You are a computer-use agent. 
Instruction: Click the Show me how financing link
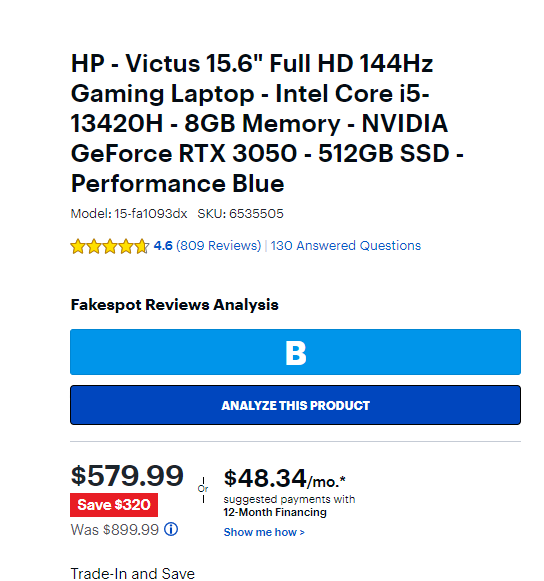(x=264, y=532)
